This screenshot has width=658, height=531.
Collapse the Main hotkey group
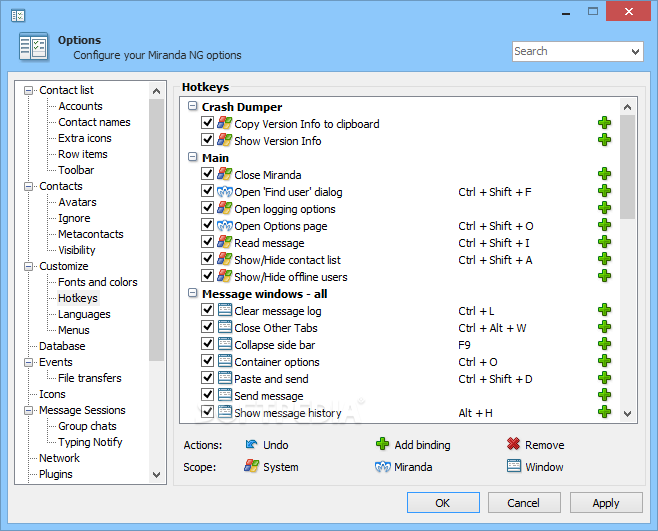192,157
